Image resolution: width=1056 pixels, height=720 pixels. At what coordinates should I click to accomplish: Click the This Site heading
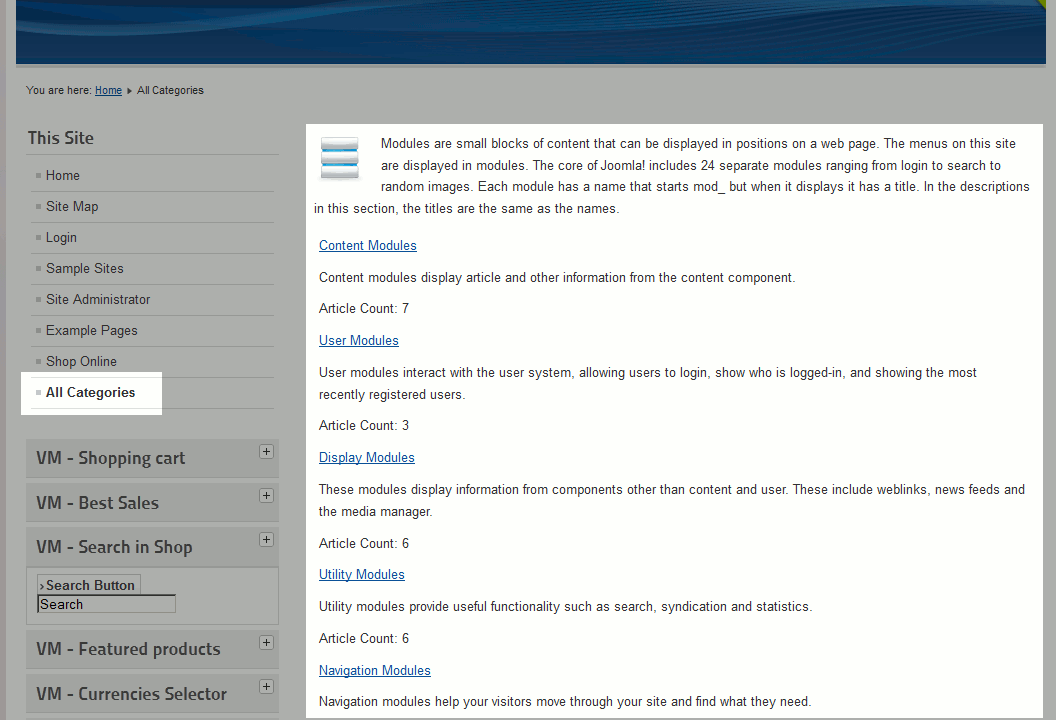click(61, 138)
